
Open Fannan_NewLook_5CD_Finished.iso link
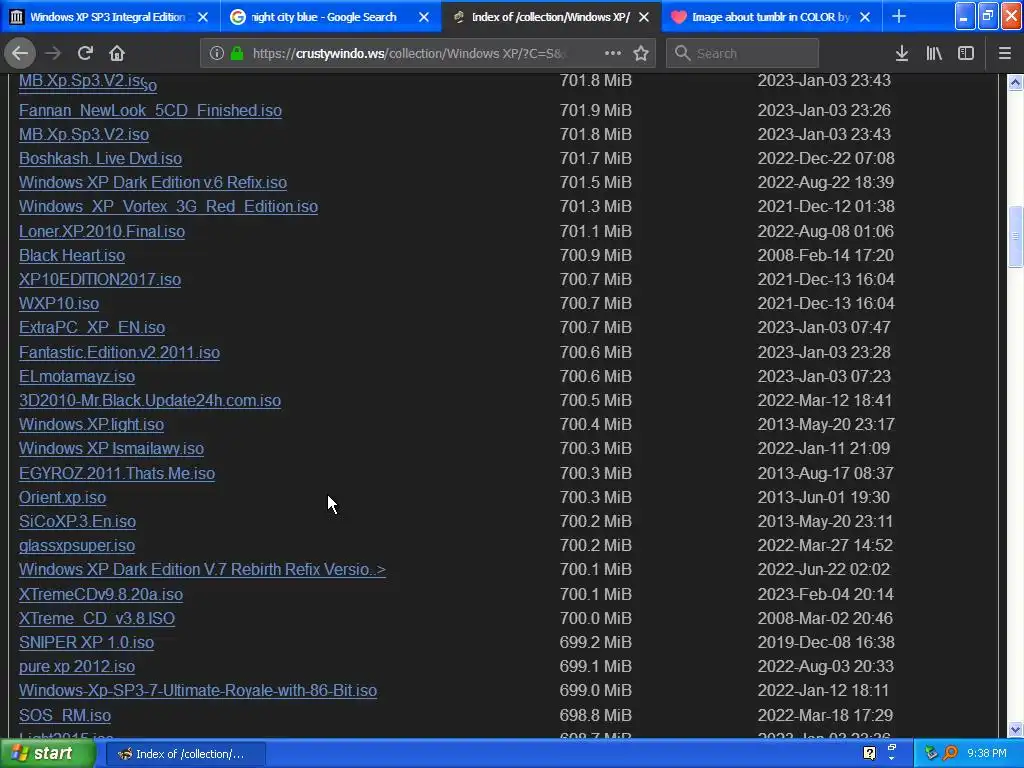coord(150,110)
